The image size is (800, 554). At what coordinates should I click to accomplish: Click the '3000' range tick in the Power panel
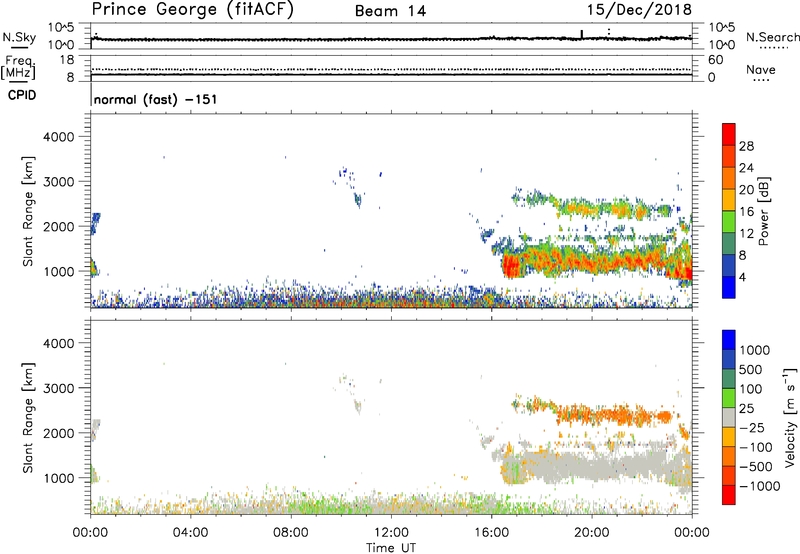[58, 182]
